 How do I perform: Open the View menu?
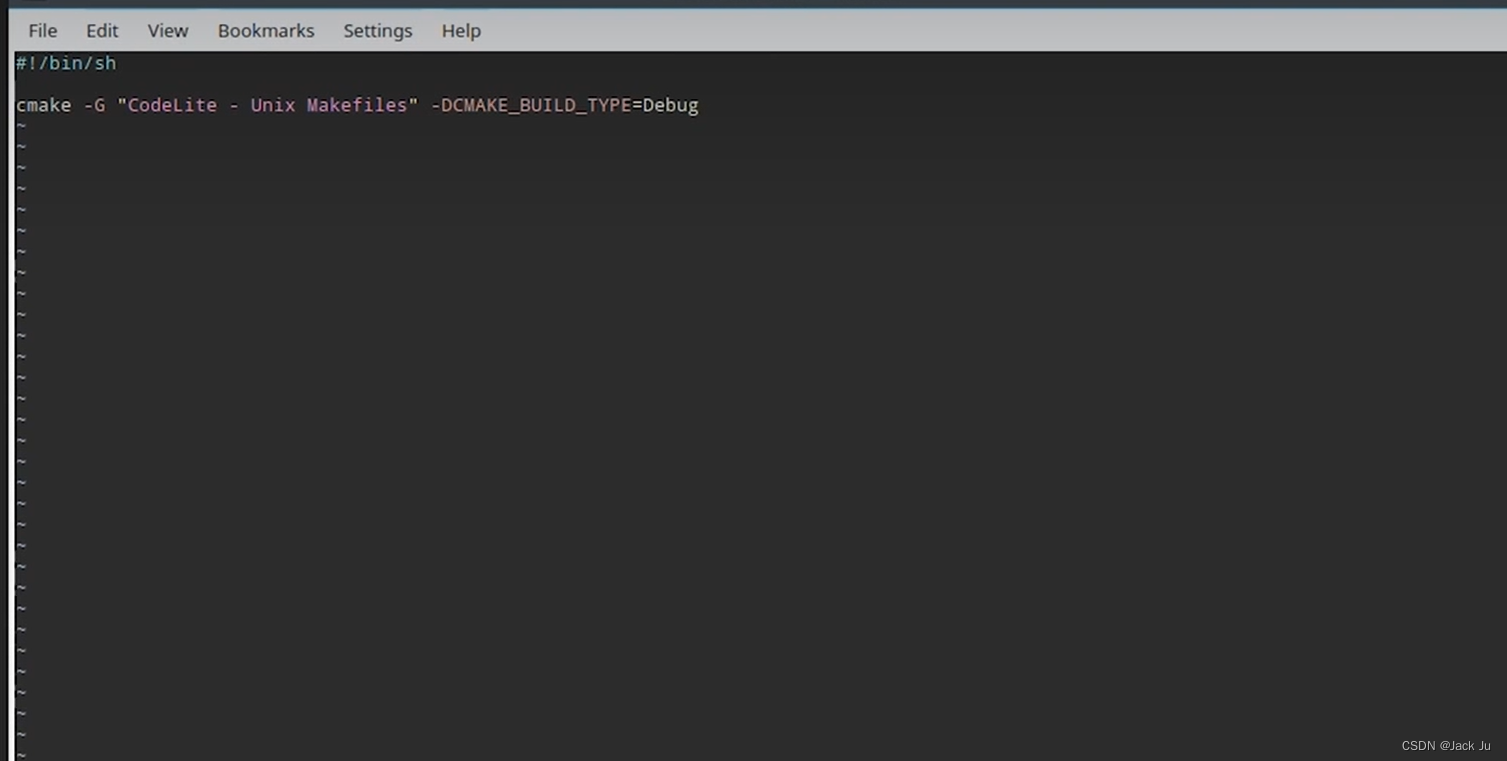click(x=168, y=31)
